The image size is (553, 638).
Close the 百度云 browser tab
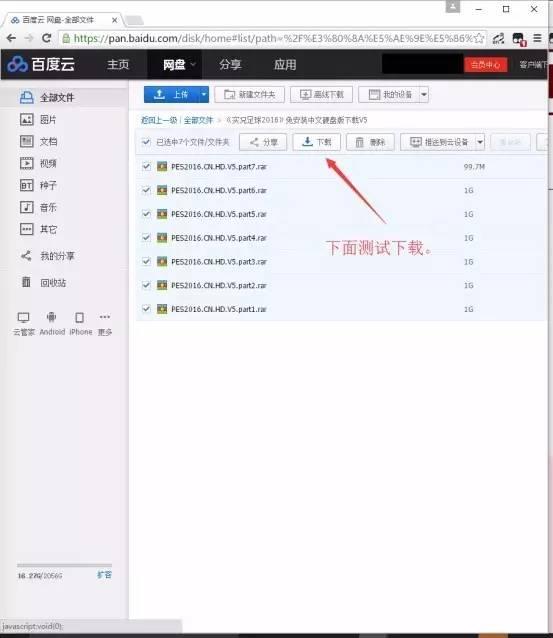[115, 20]
